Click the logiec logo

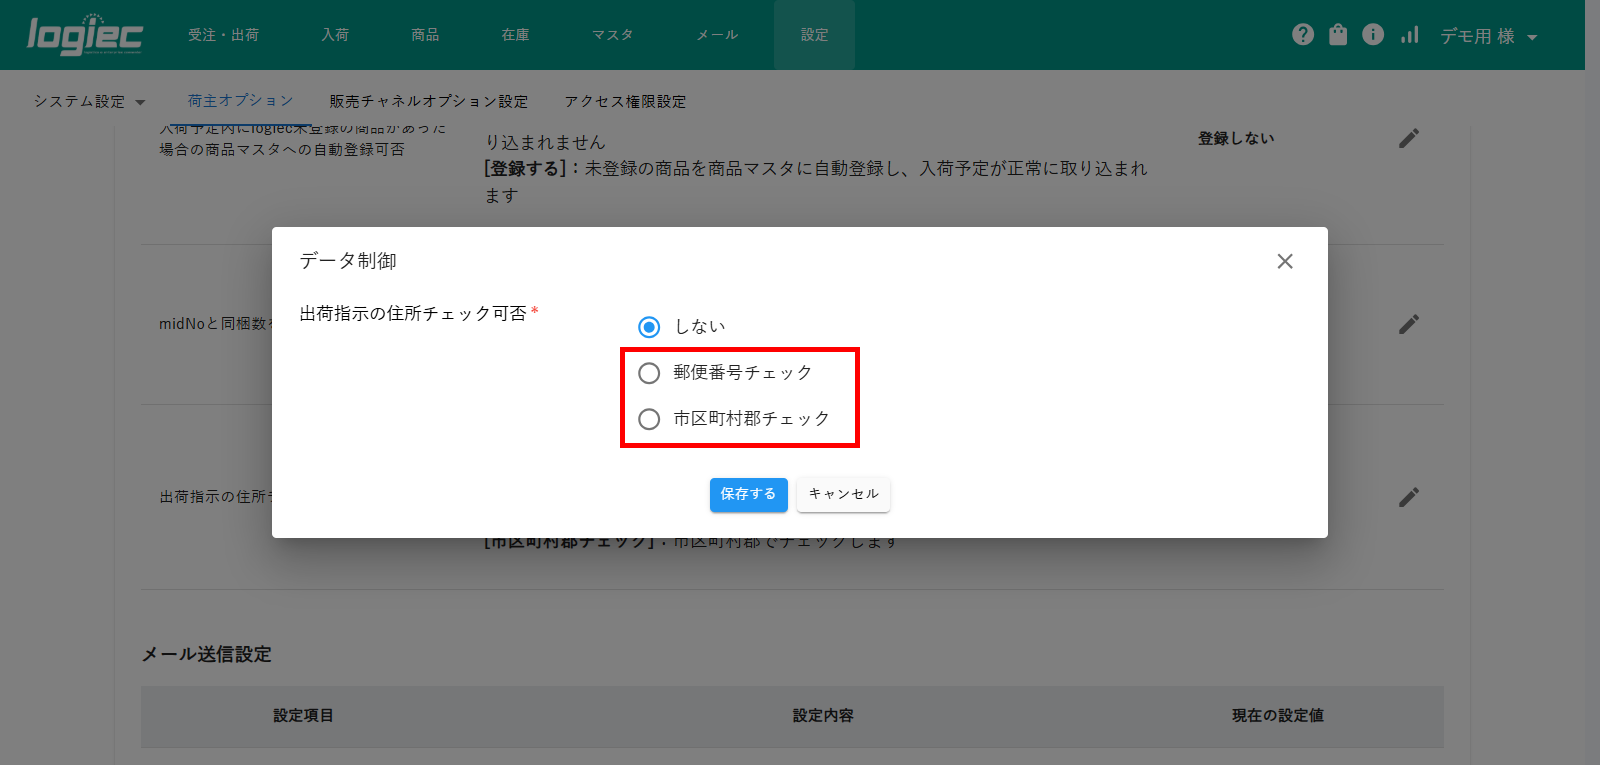pos(85,35)
